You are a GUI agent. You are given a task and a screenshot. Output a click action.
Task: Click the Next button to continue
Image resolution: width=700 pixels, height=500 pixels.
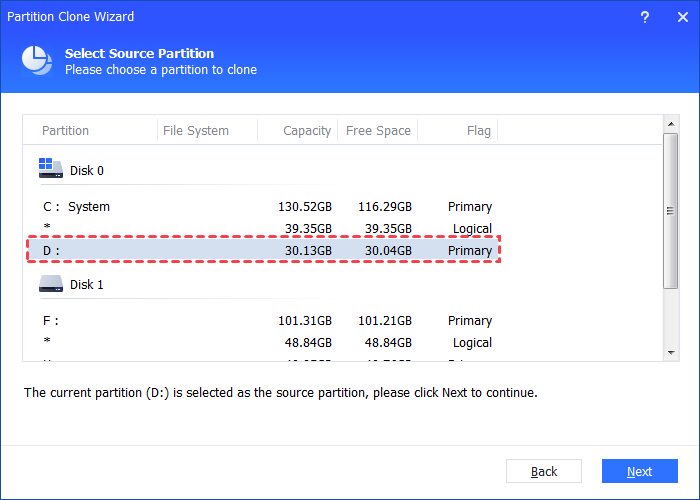(x=639, y=471)
